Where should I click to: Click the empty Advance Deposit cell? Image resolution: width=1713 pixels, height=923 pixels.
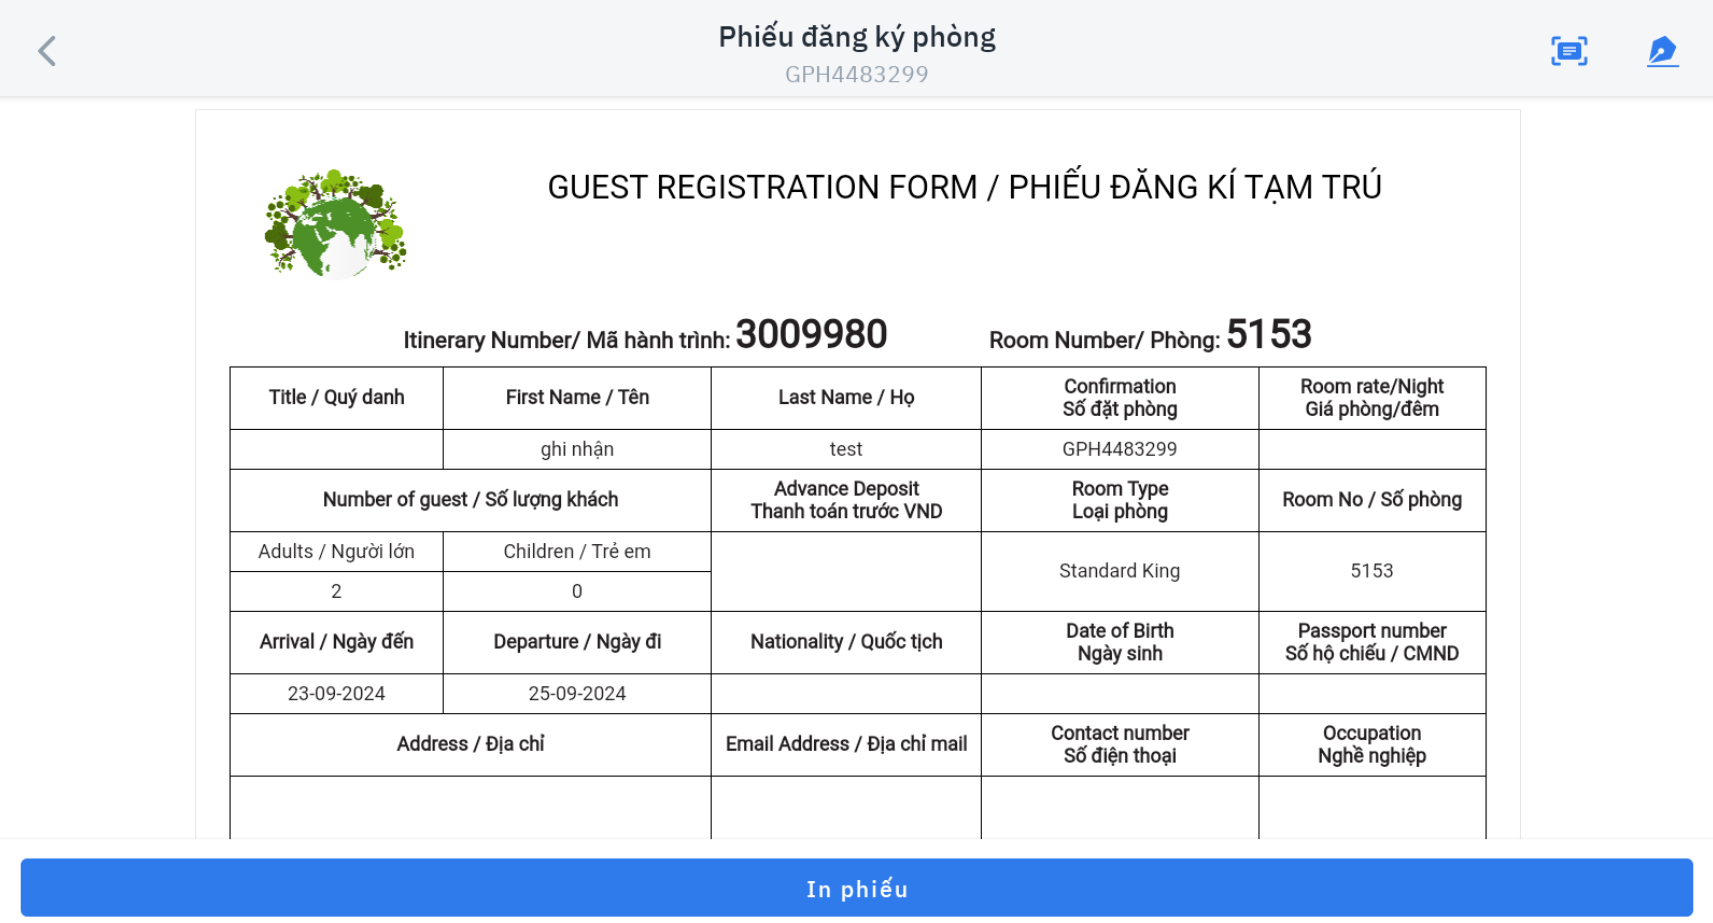846,571
